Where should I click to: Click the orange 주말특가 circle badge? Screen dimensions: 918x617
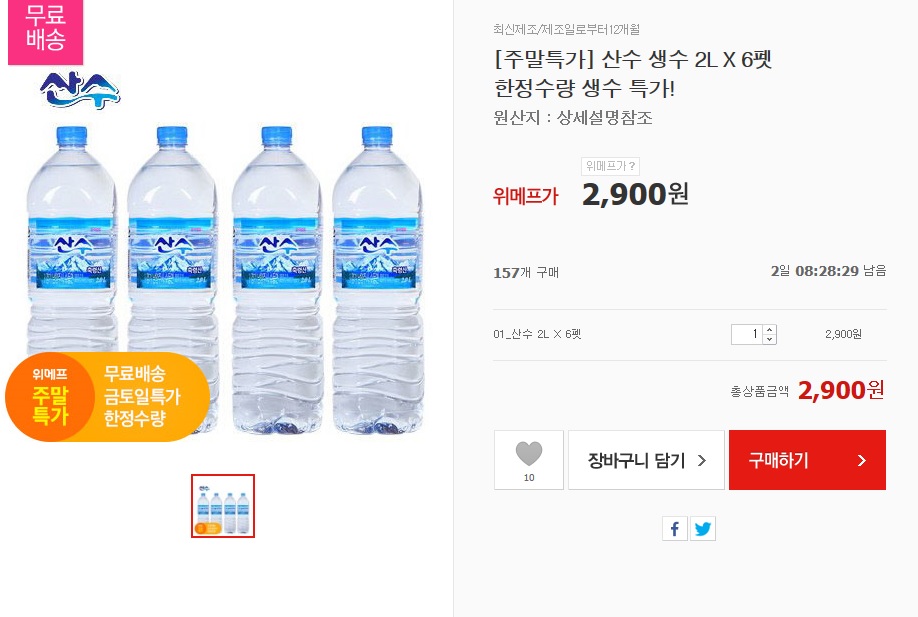pyautogui.click(x=50, y=397)
